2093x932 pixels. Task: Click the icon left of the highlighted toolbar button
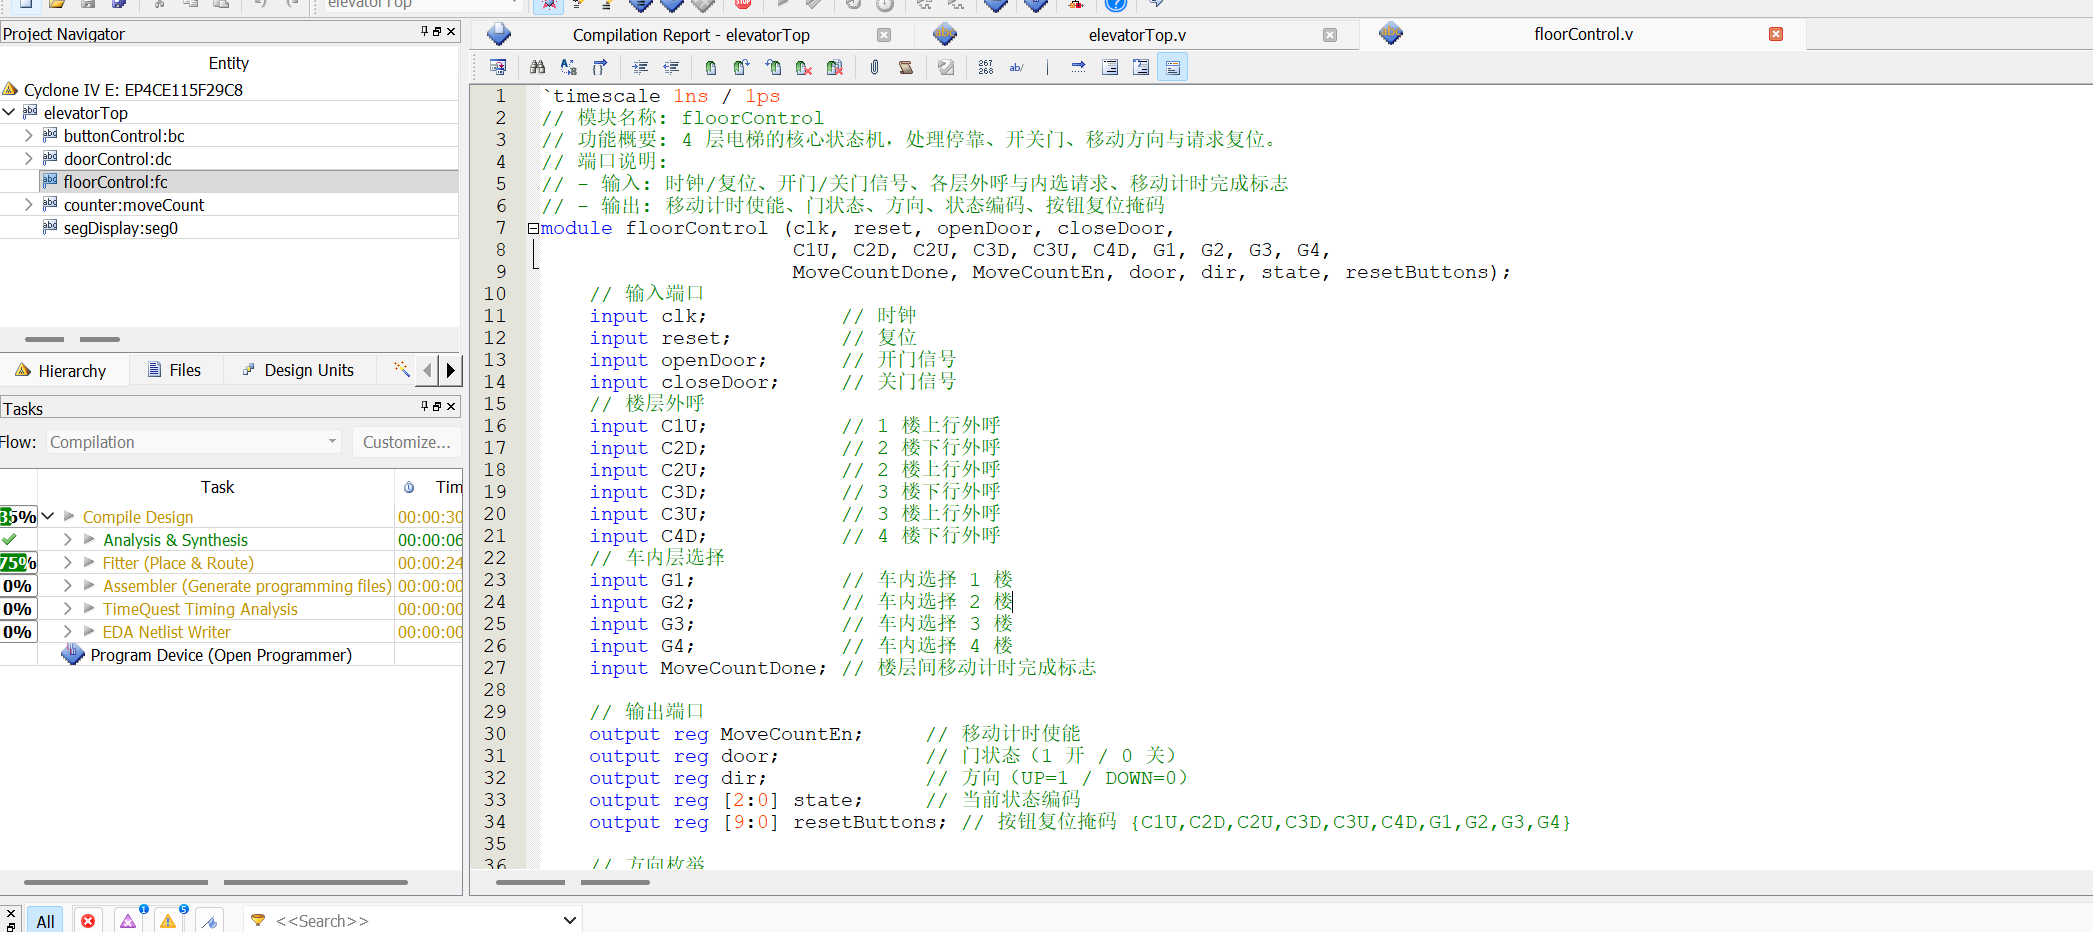(1141, 67)
